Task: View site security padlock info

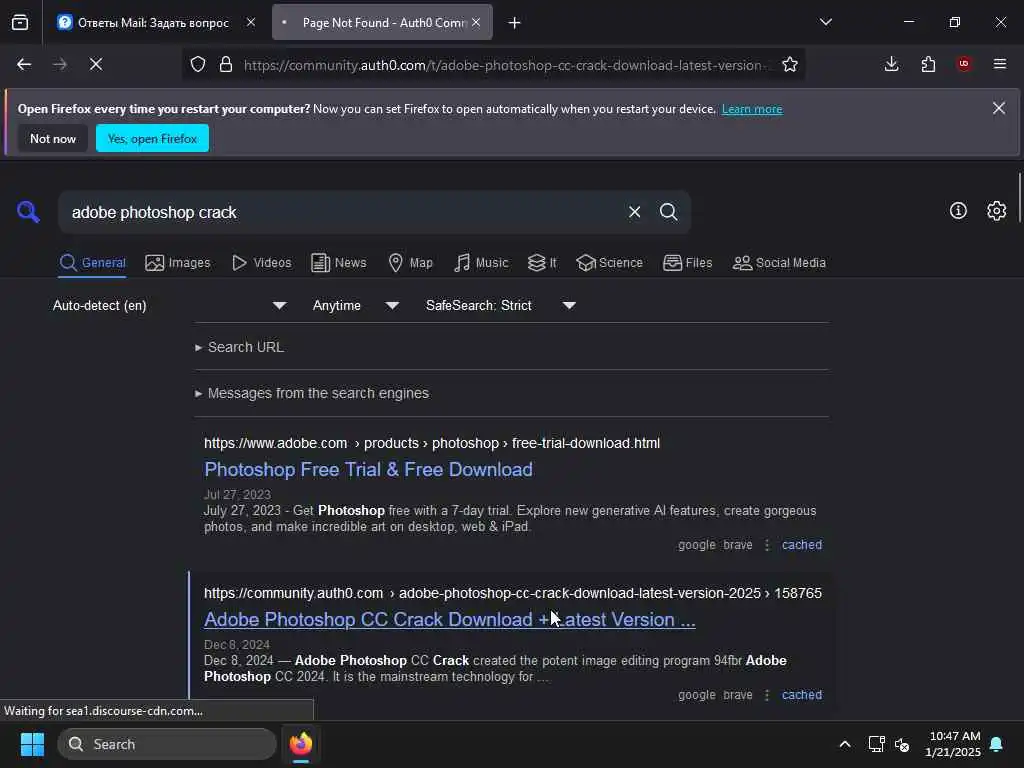Action: click(226, 64)
